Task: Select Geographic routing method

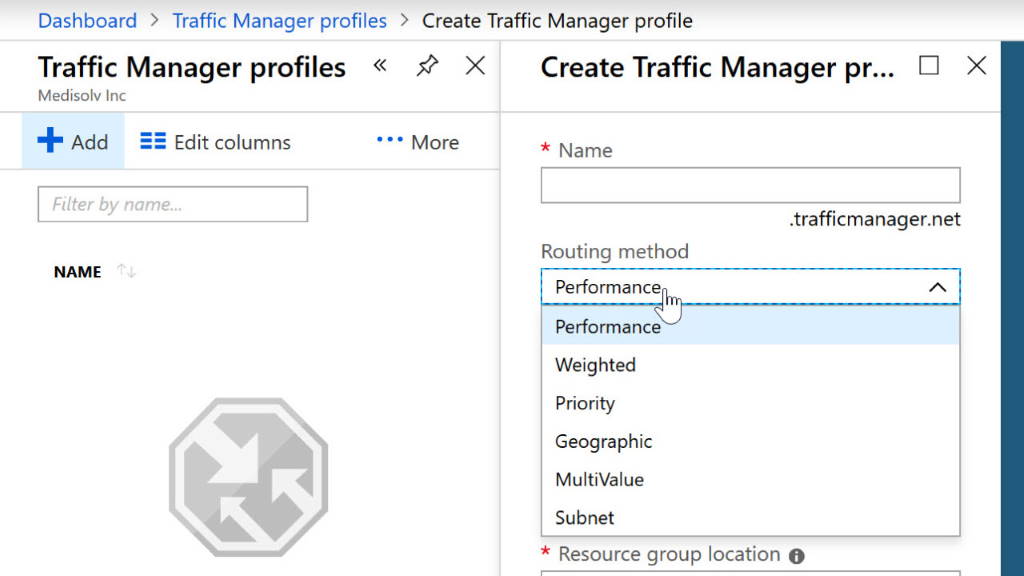Action: pyautogui.click(x=604, y=441)
